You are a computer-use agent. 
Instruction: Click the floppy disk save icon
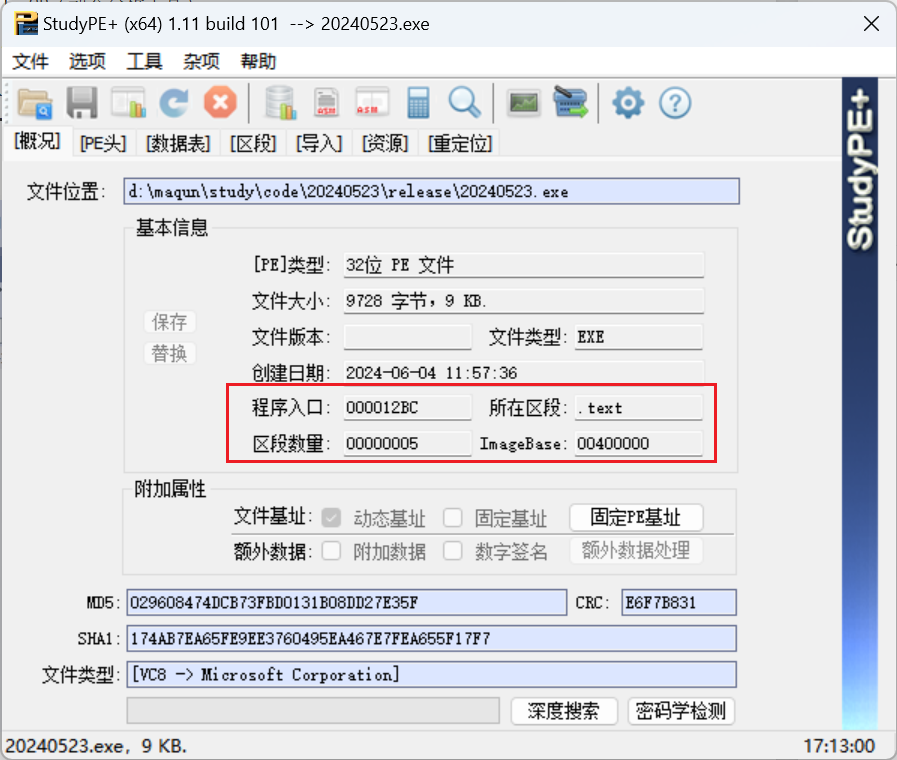(82, 104)
